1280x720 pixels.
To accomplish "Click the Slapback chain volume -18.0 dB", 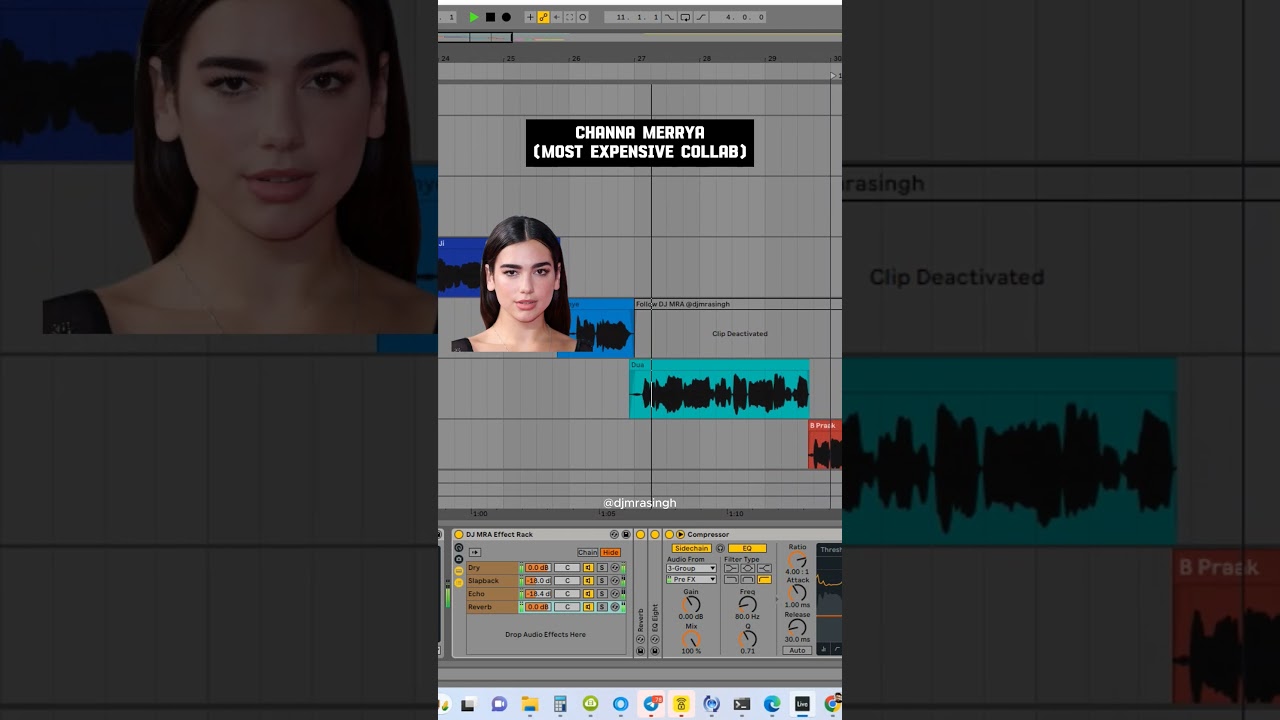I will pyautogui.click(x=538, y=581).
